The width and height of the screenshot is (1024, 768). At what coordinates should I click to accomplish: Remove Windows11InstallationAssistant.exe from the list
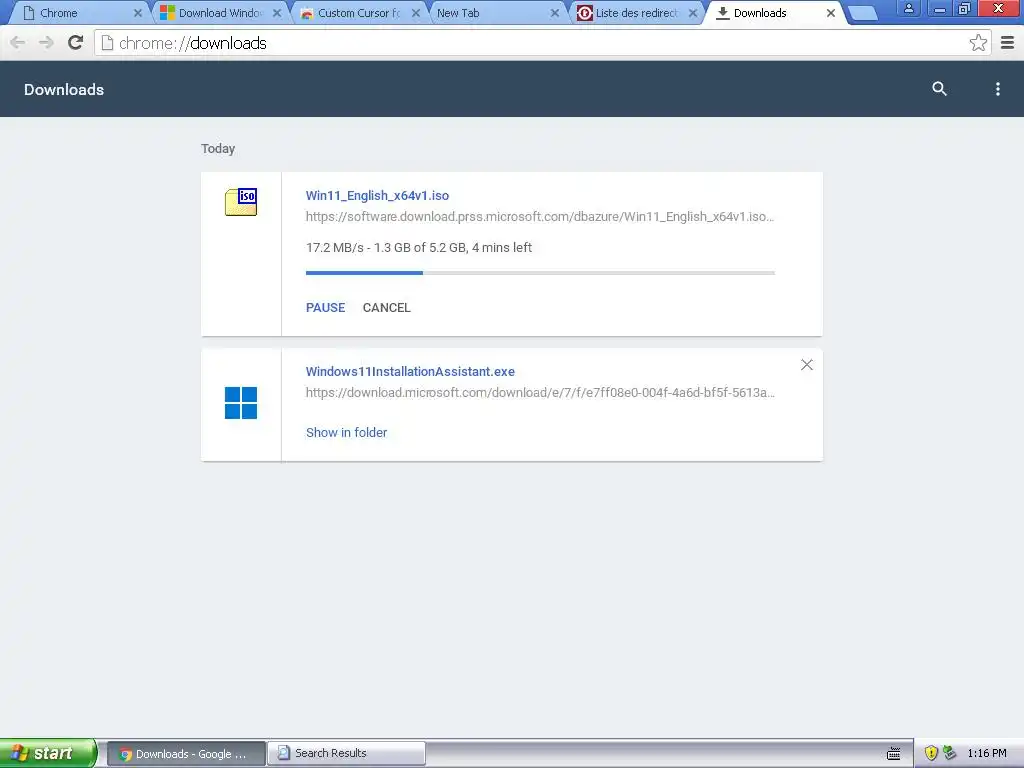click(x=807, y=365)
